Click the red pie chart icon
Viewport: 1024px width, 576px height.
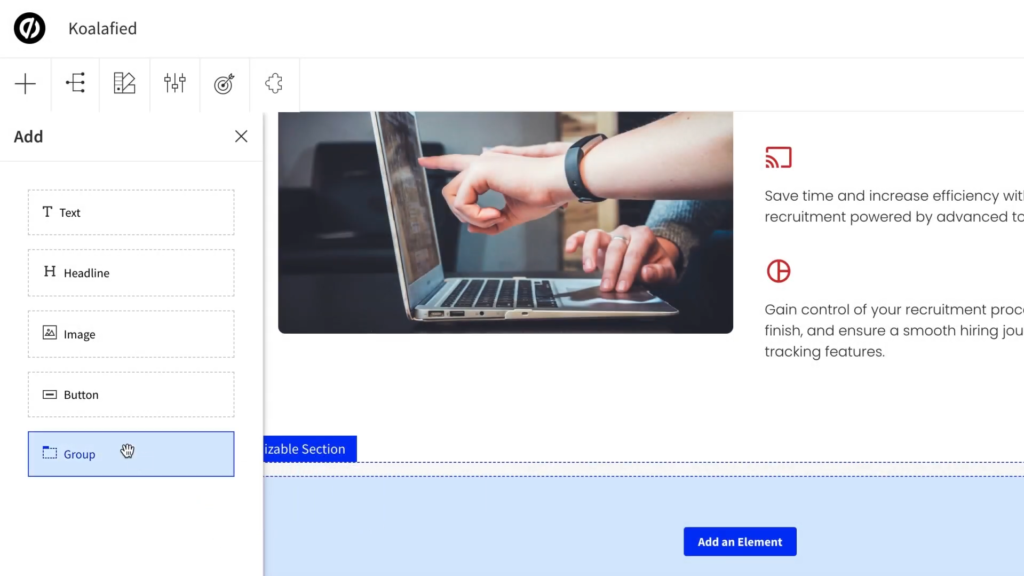(x=778, y=271)
